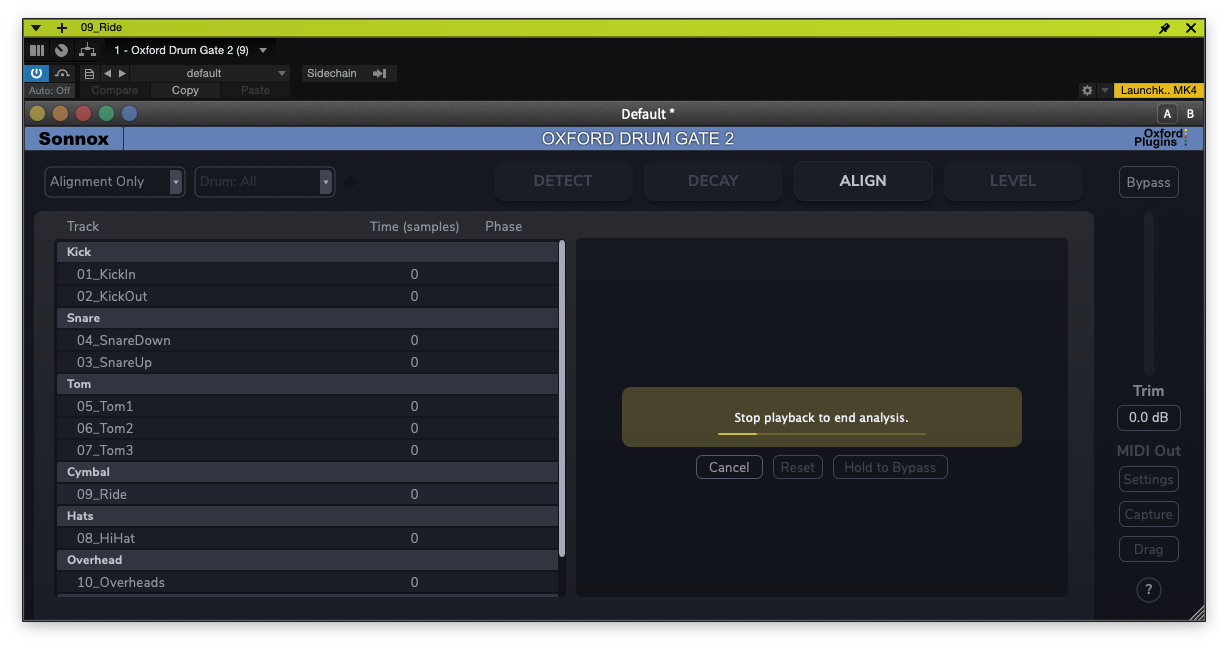Cancel the alignment analysis

[x=729, y=467]
